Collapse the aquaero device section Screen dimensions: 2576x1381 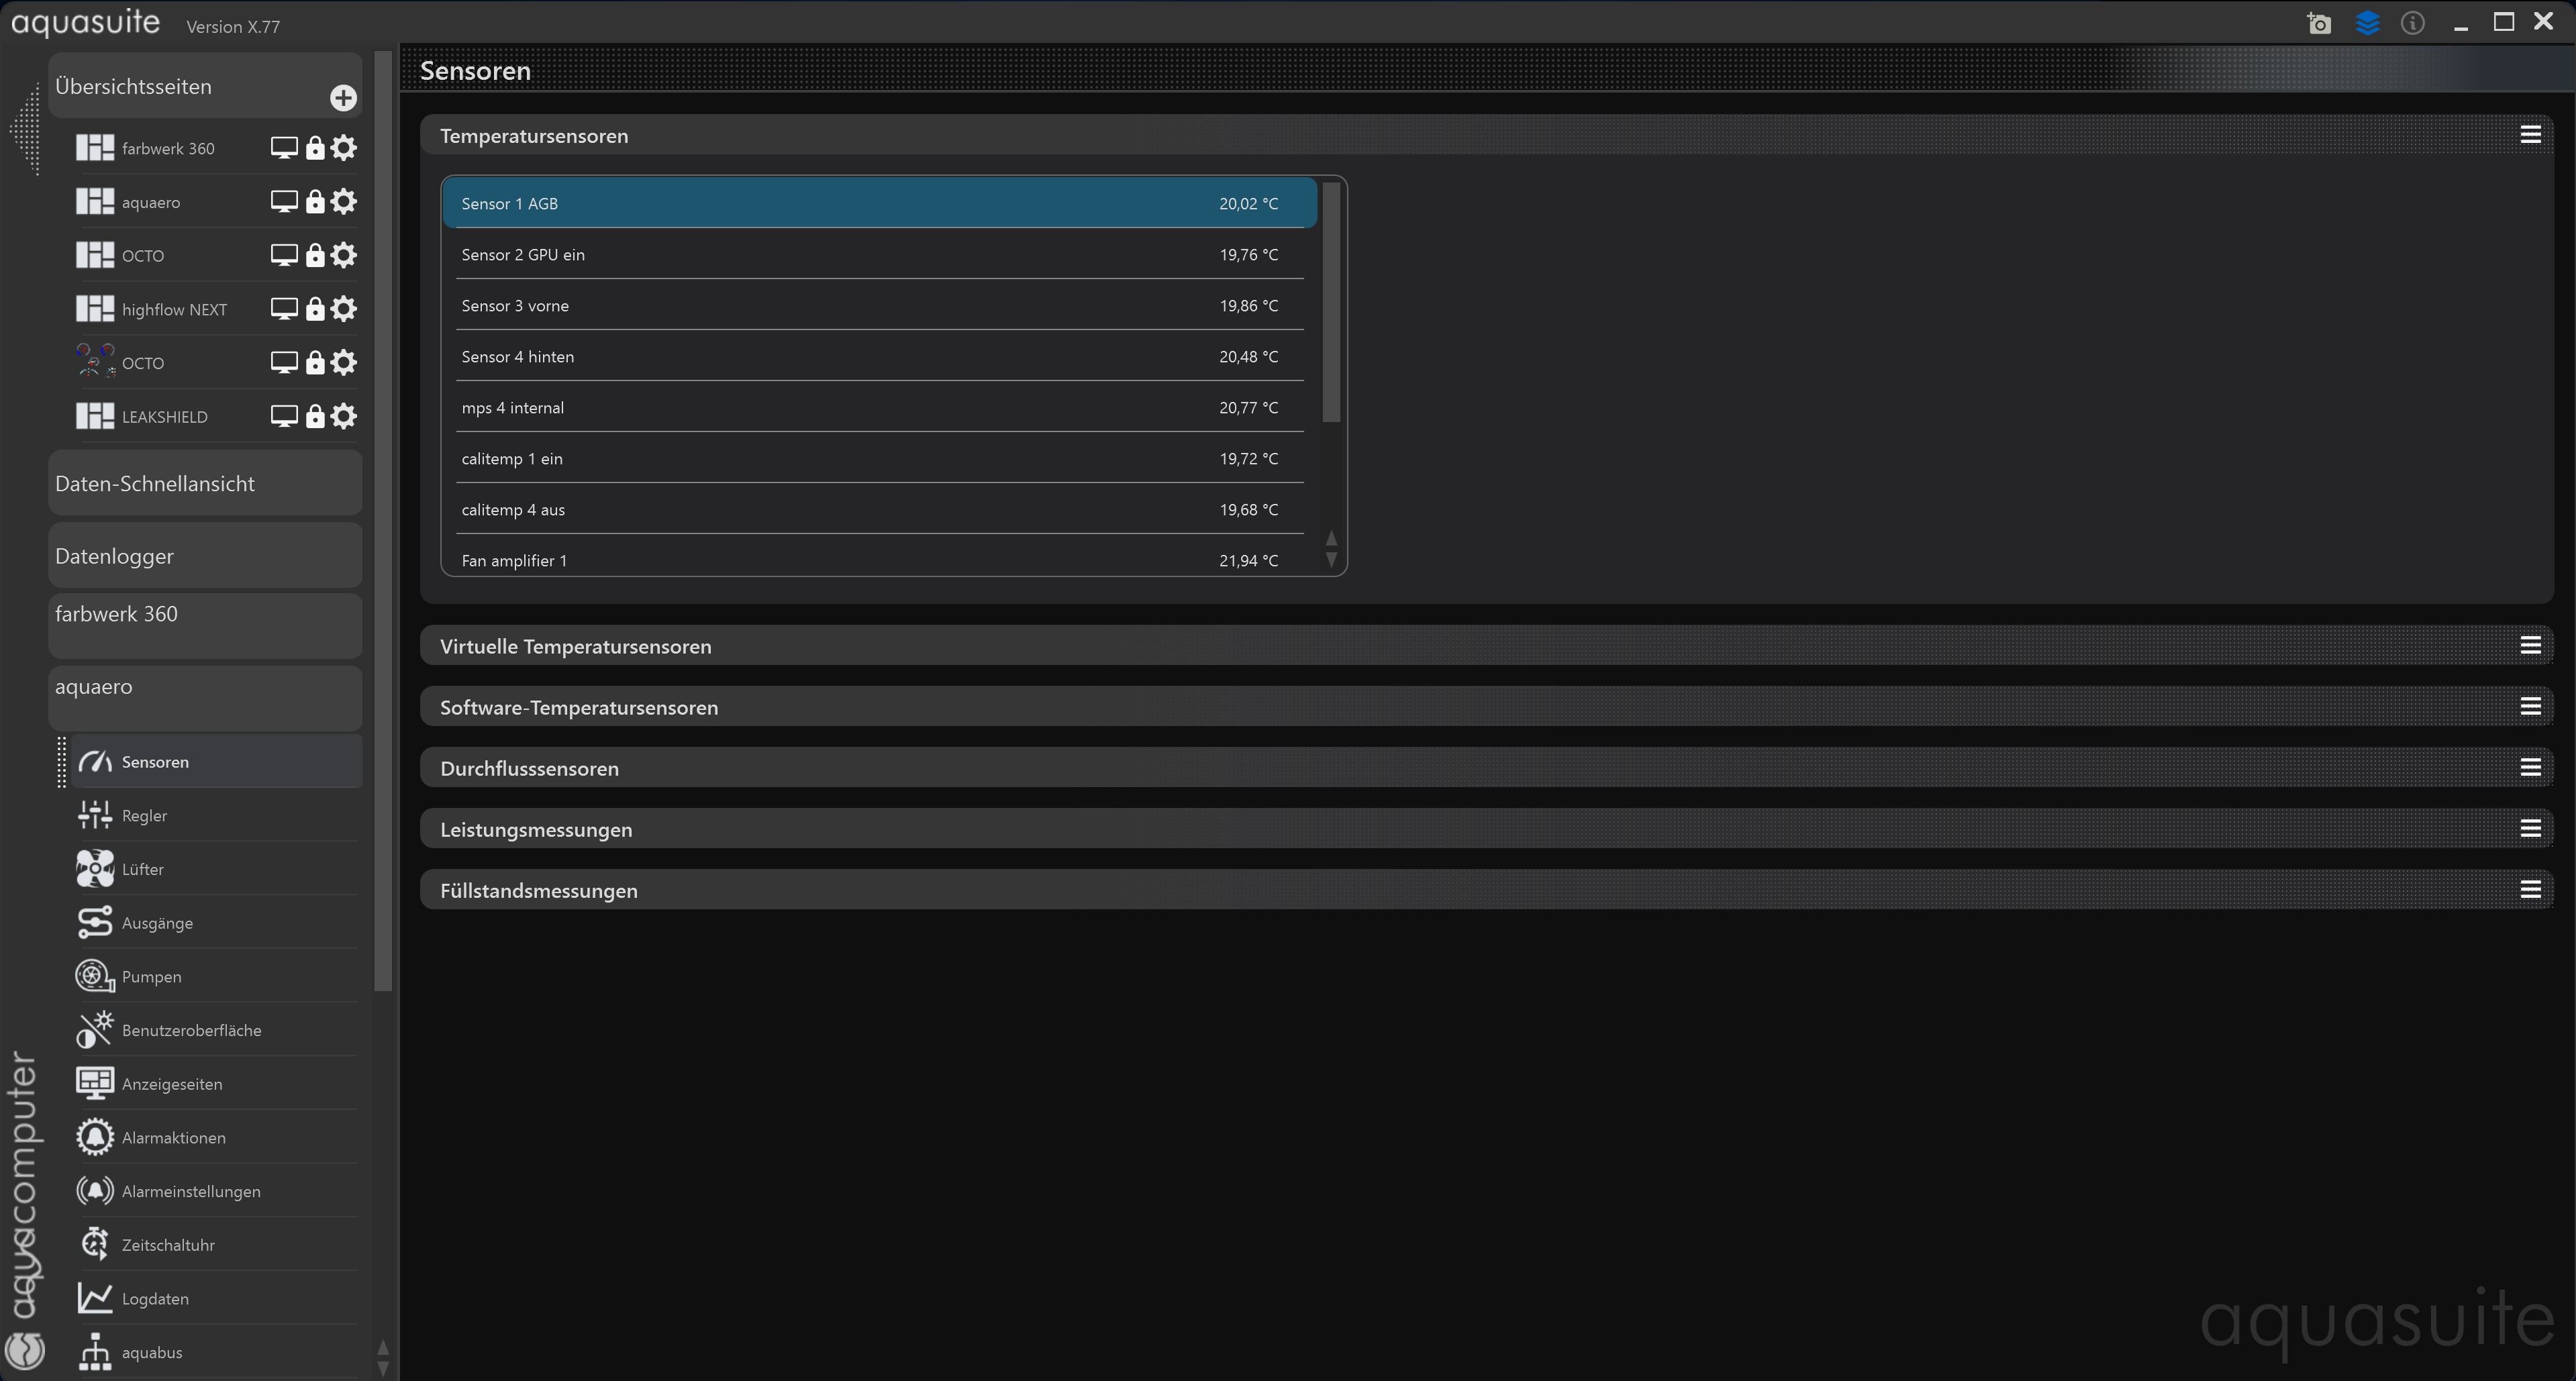click(x=205, y=698)
